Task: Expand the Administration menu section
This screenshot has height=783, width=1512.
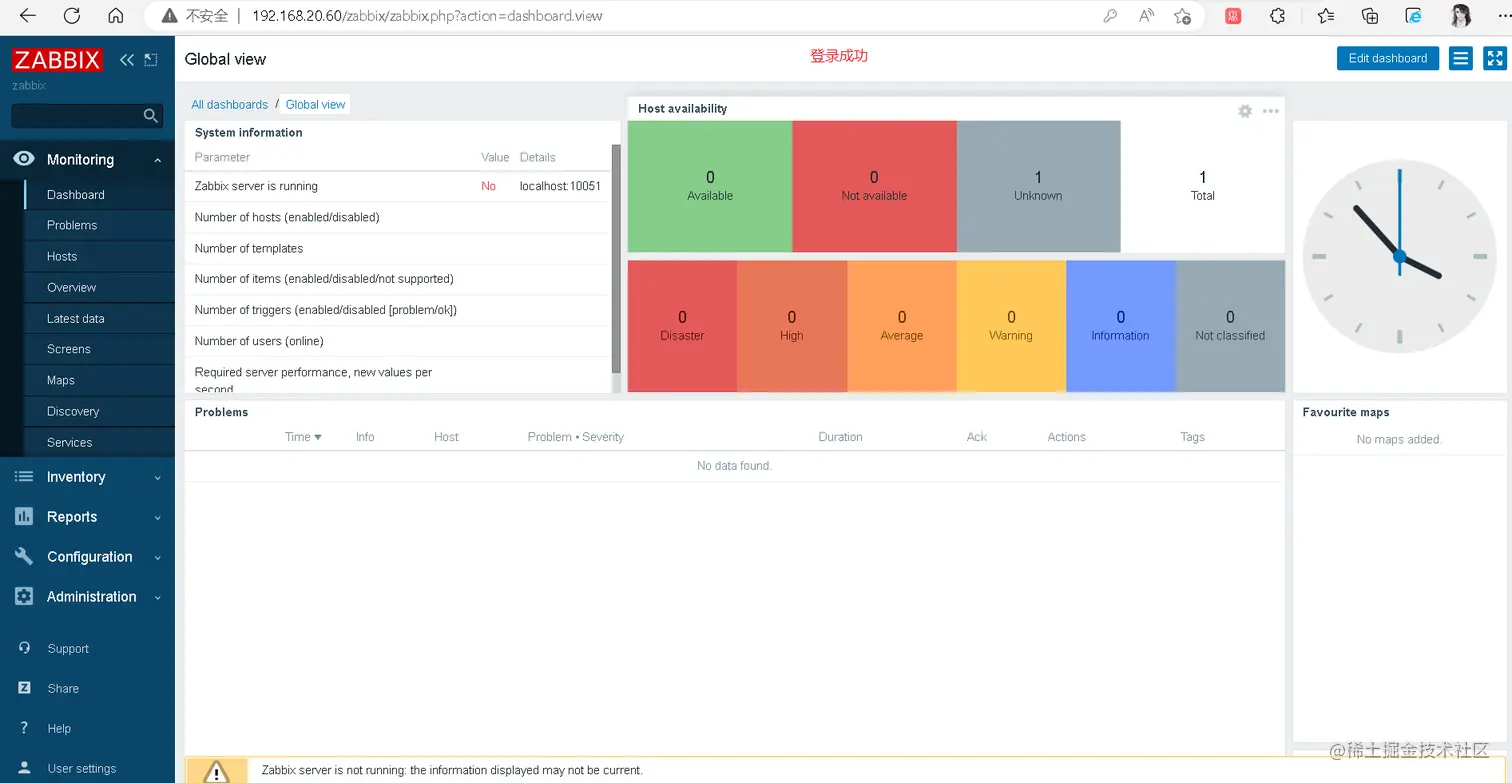Action: (157, 598)
